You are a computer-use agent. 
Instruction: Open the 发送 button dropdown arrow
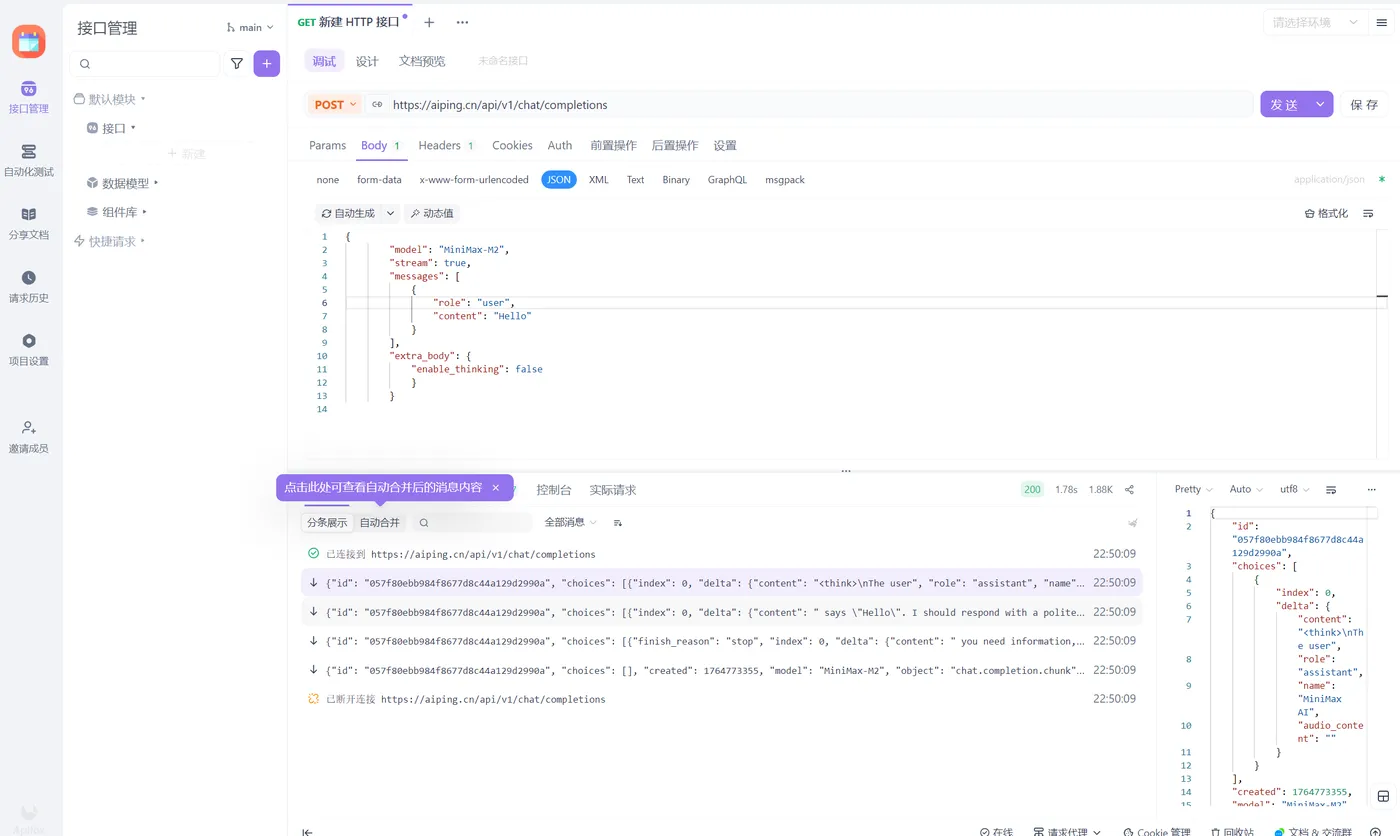(x=1321, y=104)
